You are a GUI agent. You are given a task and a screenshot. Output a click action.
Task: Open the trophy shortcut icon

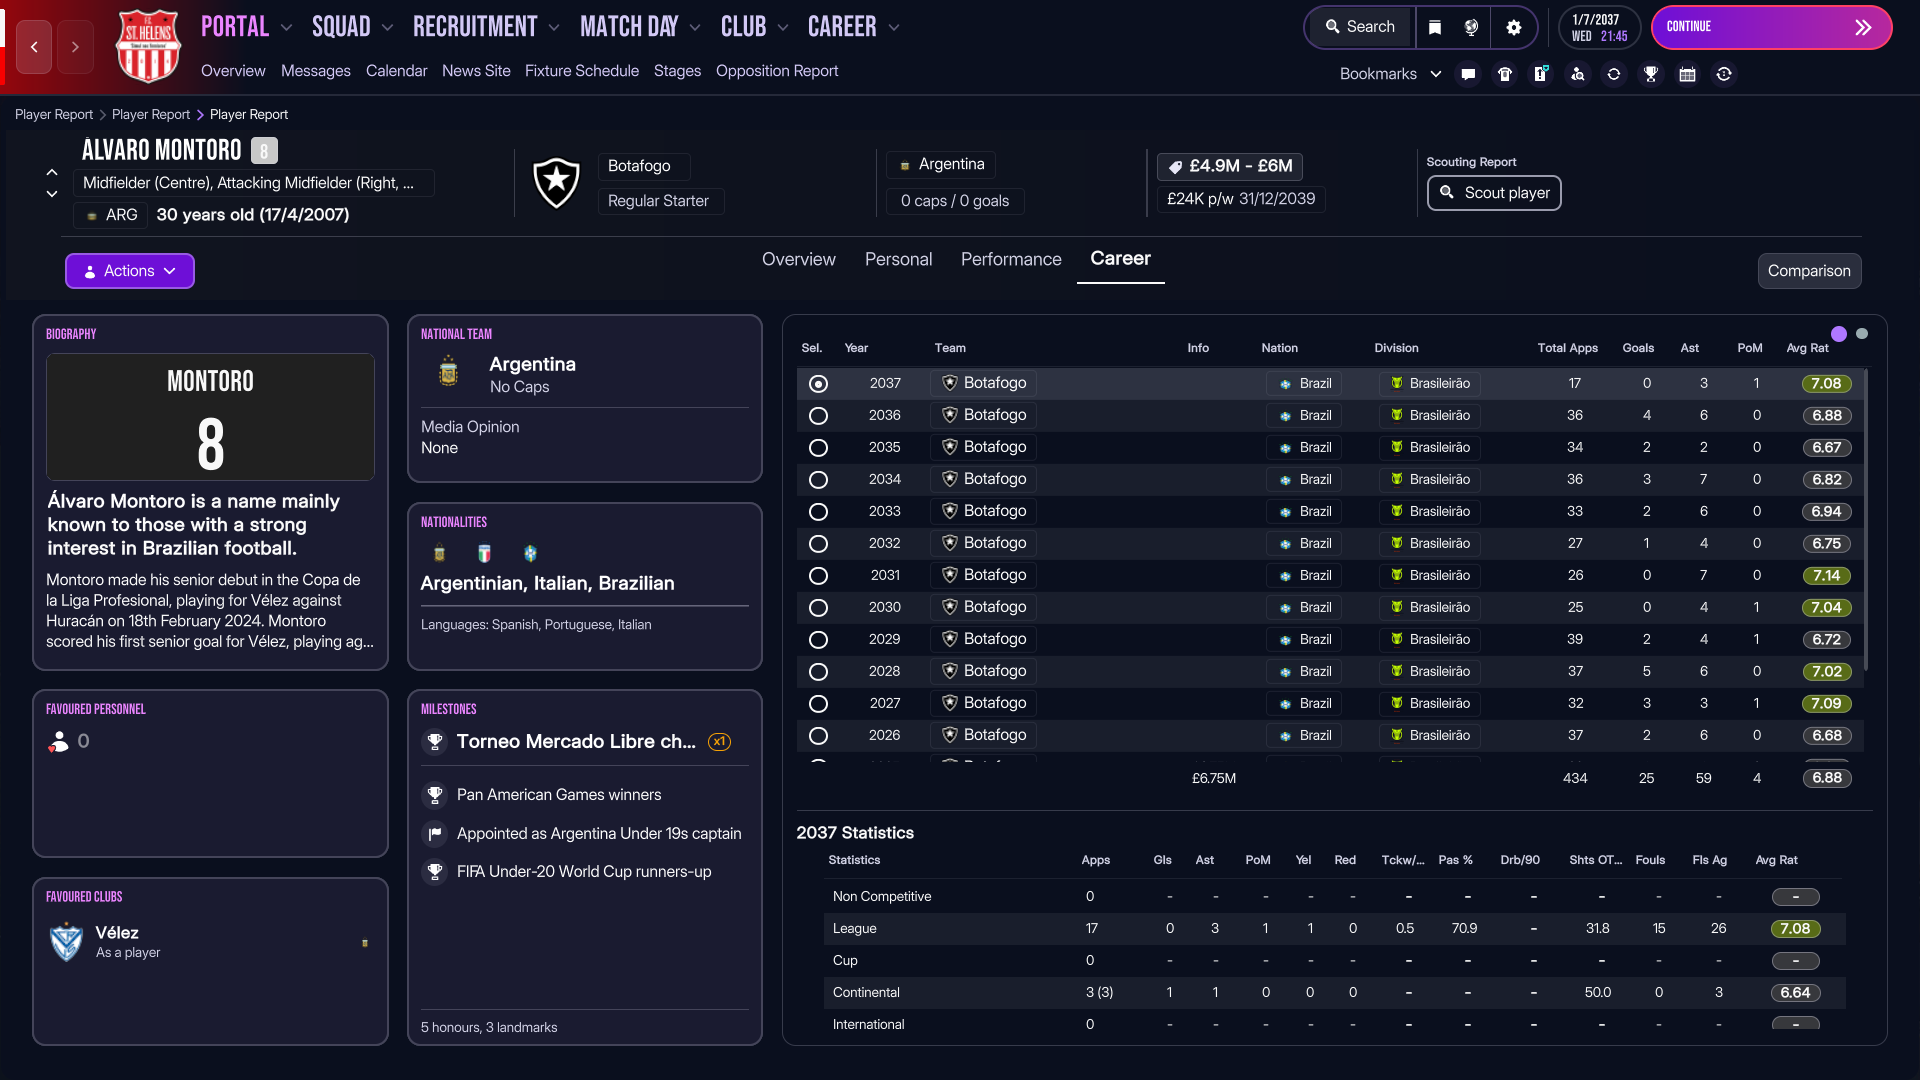(1651, 74)
